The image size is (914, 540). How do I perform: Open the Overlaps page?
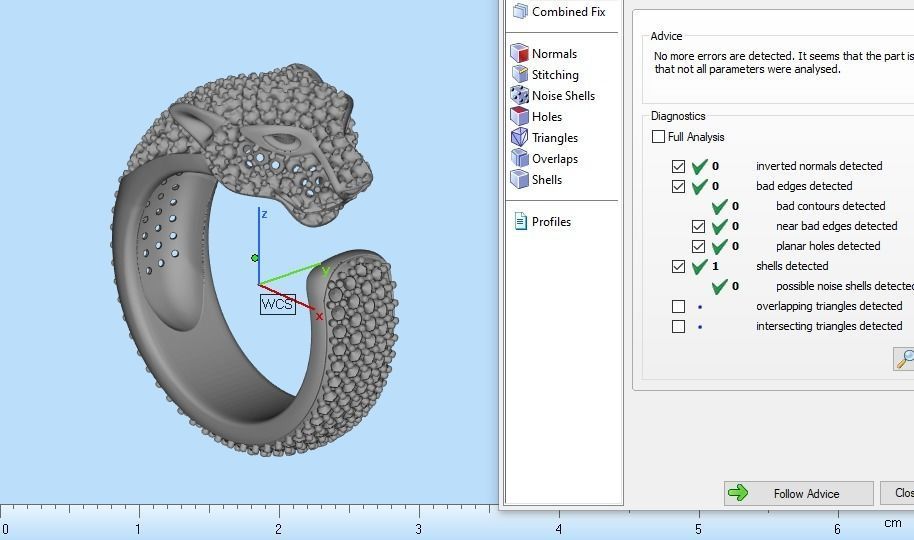pos(555,159)
